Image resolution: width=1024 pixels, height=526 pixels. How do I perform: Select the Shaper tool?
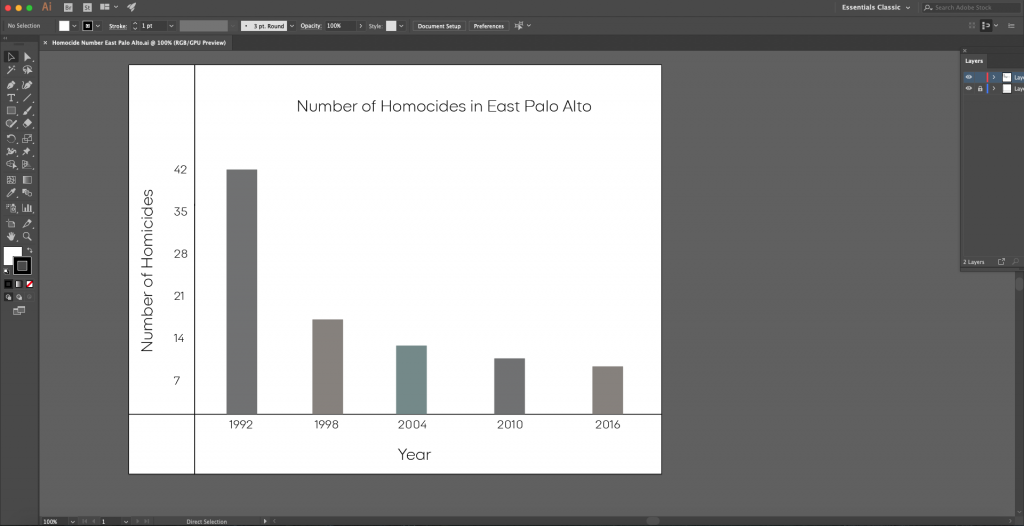pos(11,123)
